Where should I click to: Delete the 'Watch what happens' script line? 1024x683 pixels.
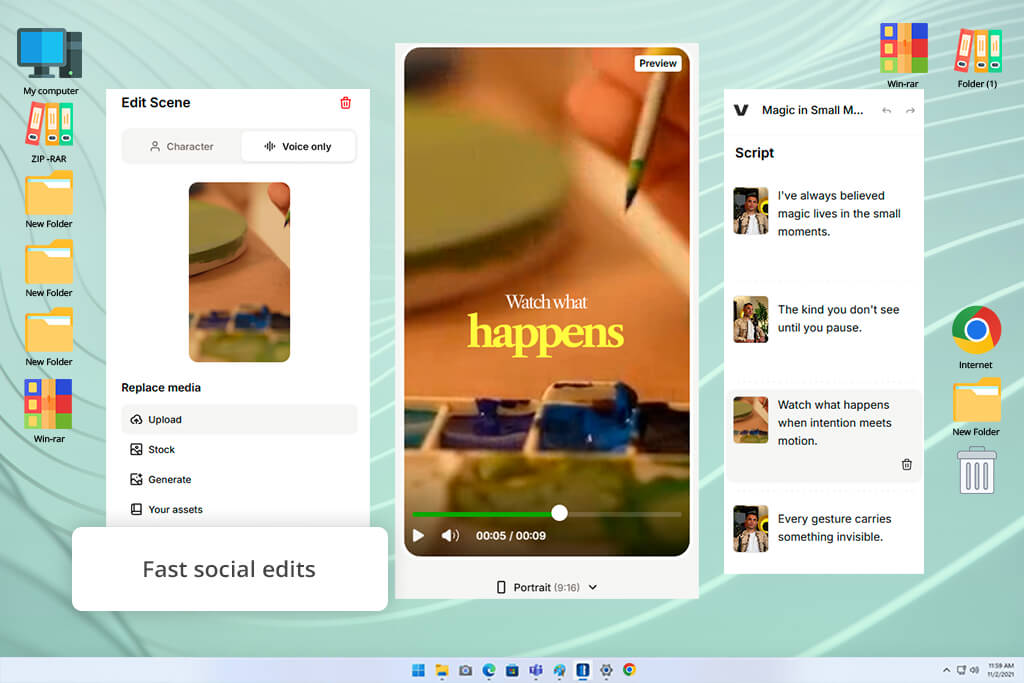tap(906, 464)
